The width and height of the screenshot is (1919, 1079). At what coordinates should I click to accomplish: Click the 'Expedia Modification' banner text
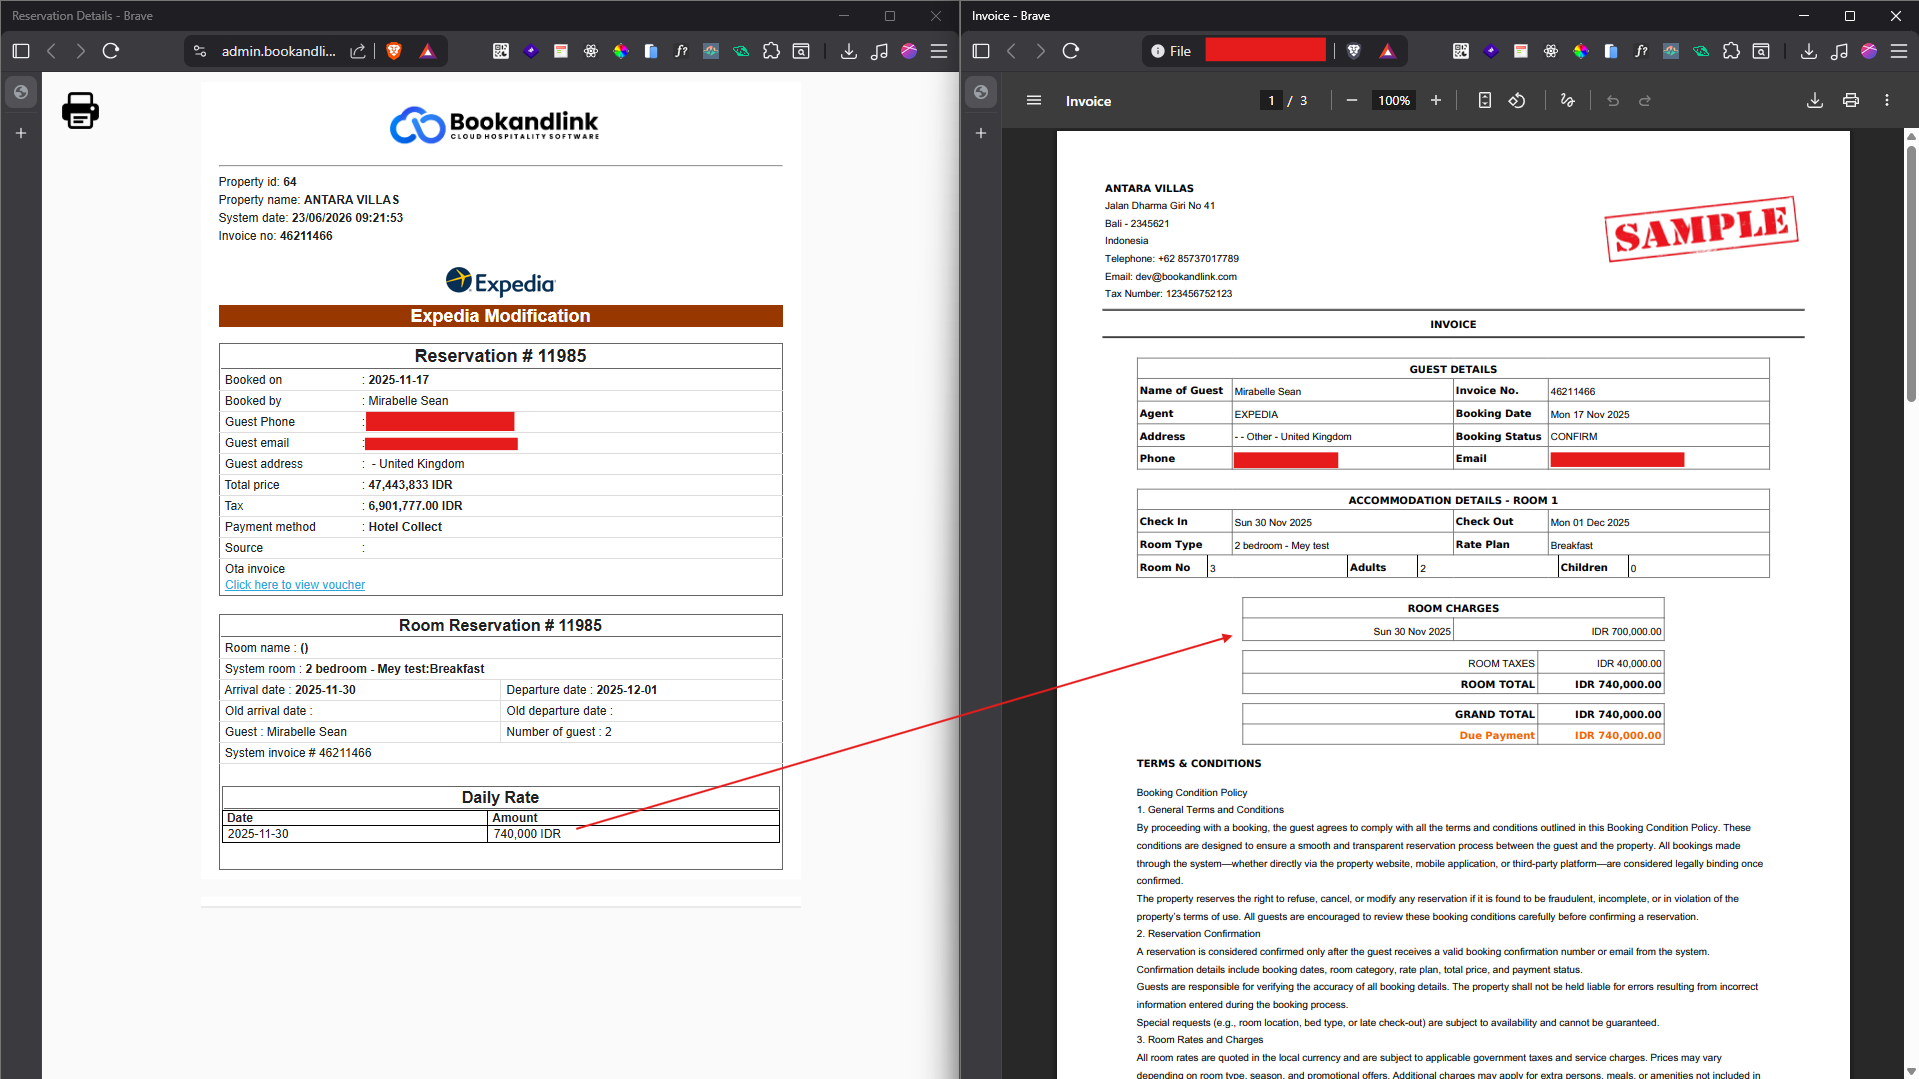point(500,316)
